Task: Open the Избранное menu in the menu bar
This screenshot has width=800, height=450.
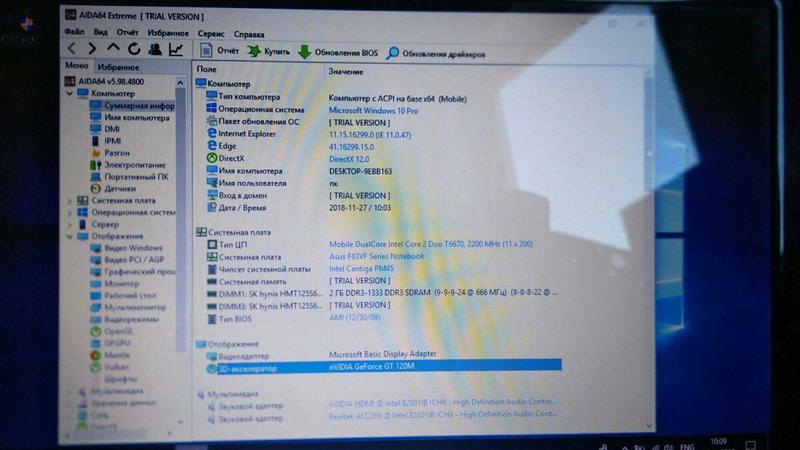Action: click(x=168, y=33)
